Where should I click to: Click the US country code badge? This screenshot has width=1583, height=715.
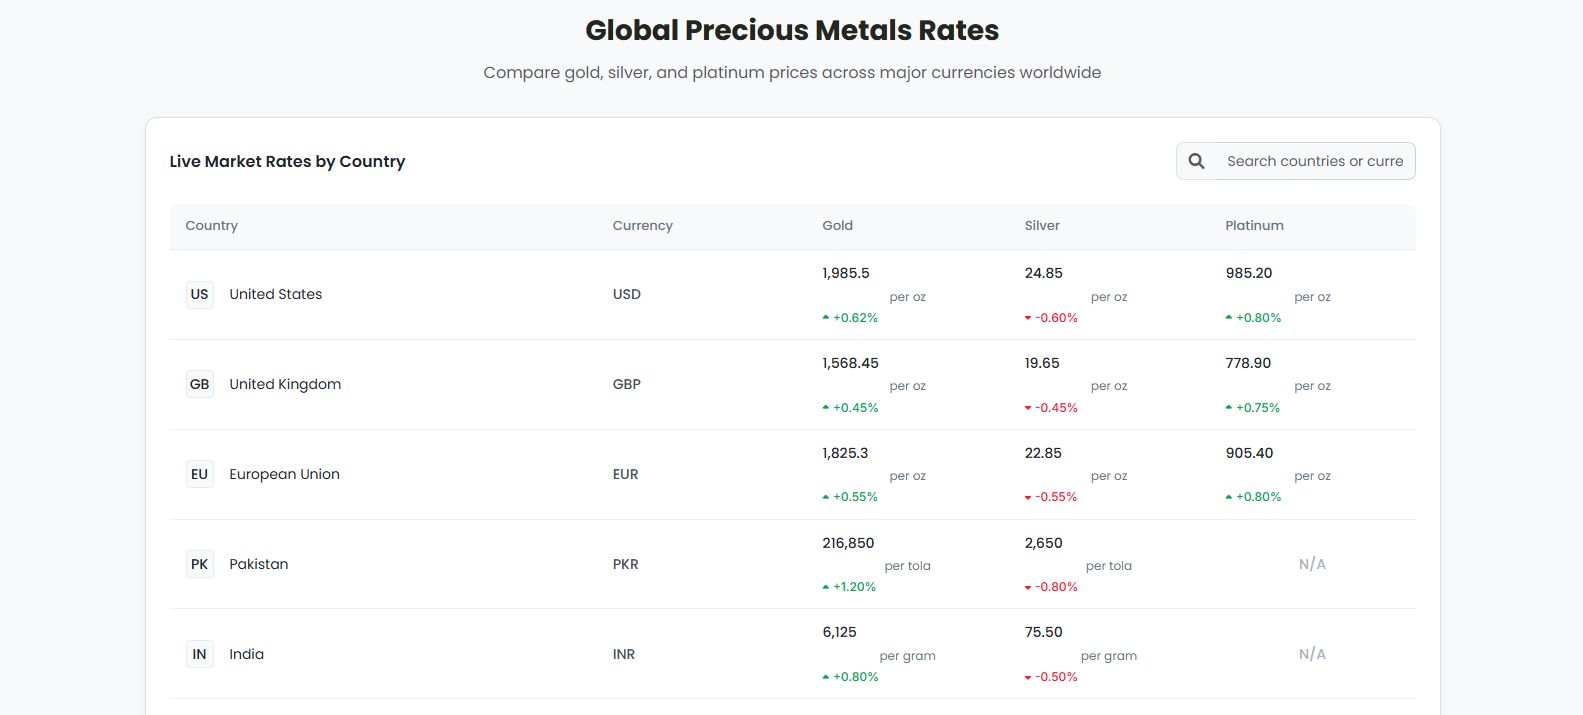coord(200,294)
